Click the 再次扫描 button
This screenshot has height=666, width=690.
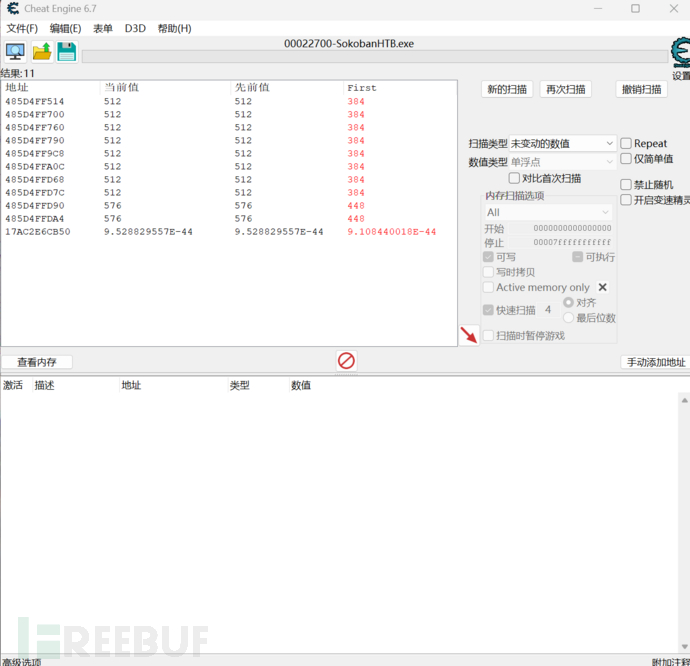565,89
